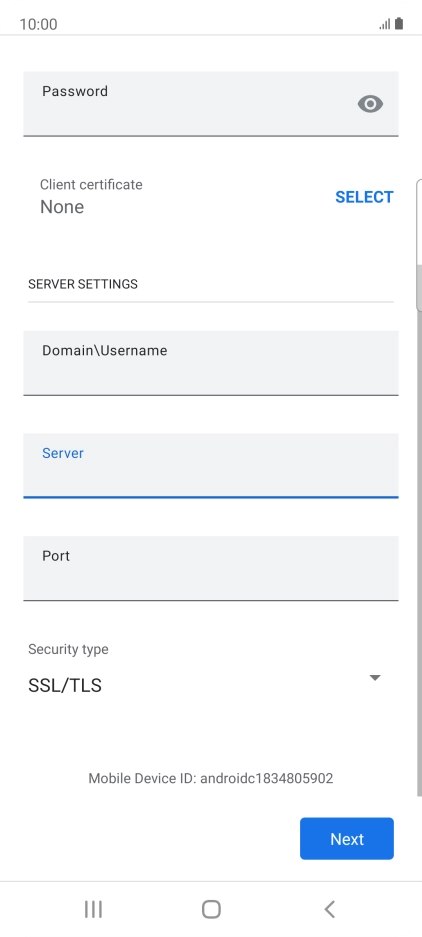This screenshot has width=422, height=937.
Task: Tap the Client certificate None value
Action: click(x=62, y=207)
